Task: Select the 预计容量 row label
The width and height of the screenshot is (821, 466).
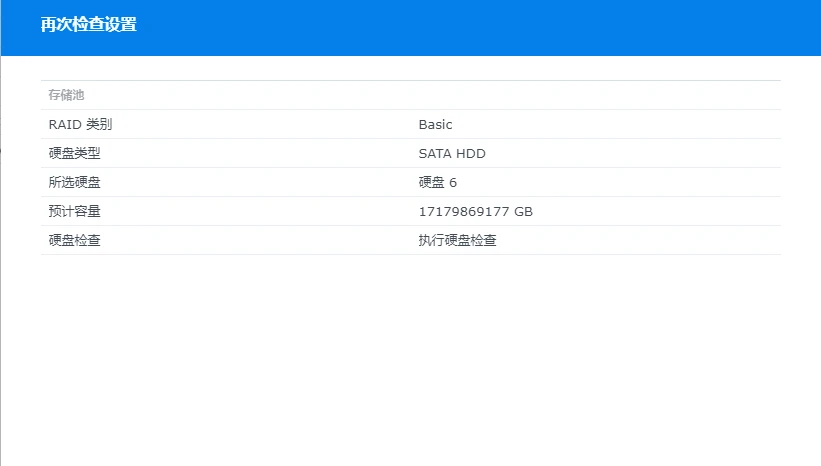Action: tap(74, 212)
